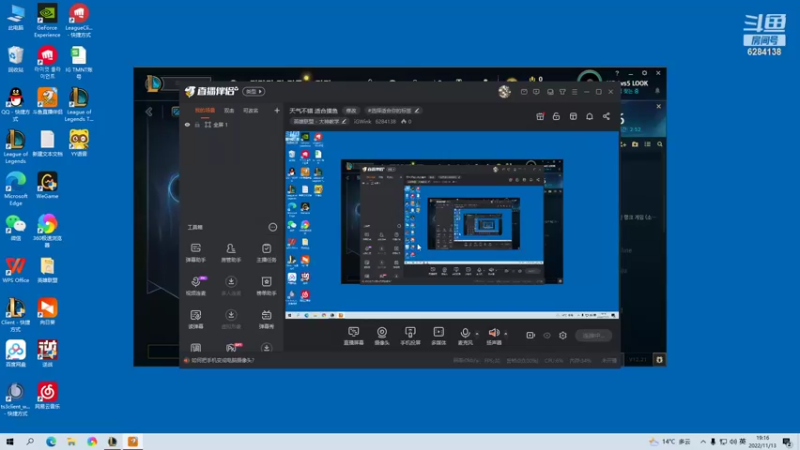Image resolution: width=800 pixels, height=450 pixels.
Task: Click the share icon in stream header
Action: pyautogui.click(x=606, y=116)
